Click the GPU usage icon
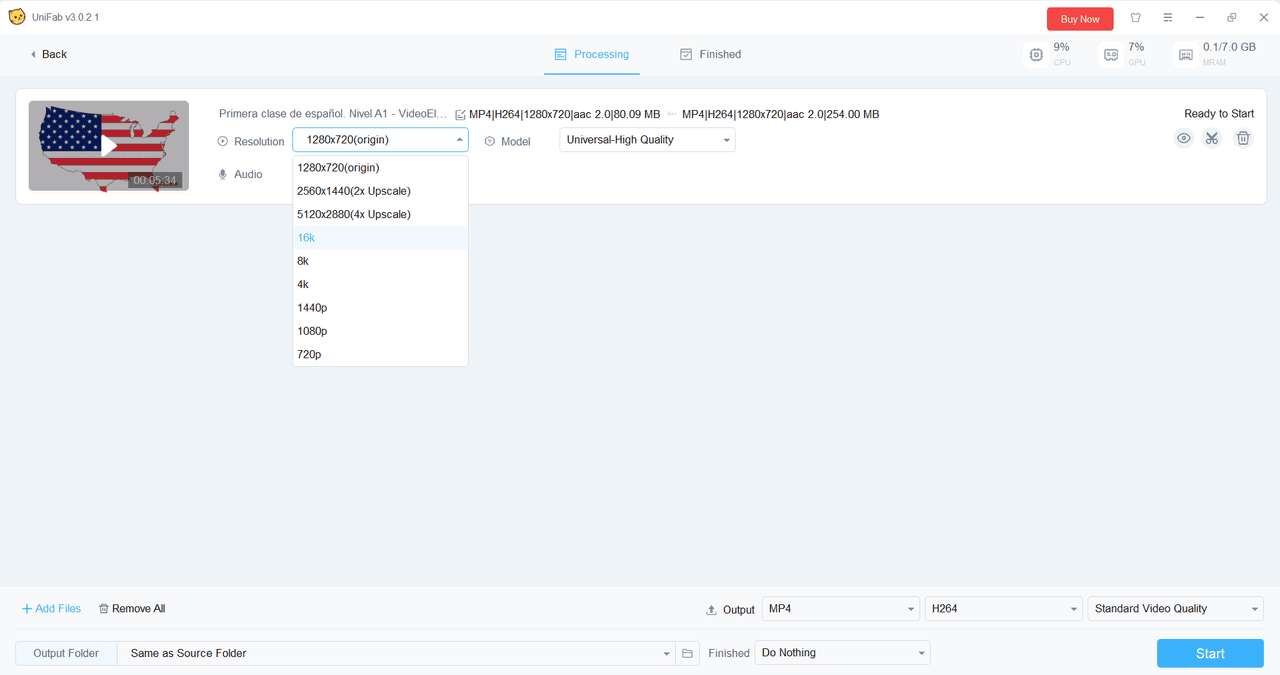 coord(1111,55)
